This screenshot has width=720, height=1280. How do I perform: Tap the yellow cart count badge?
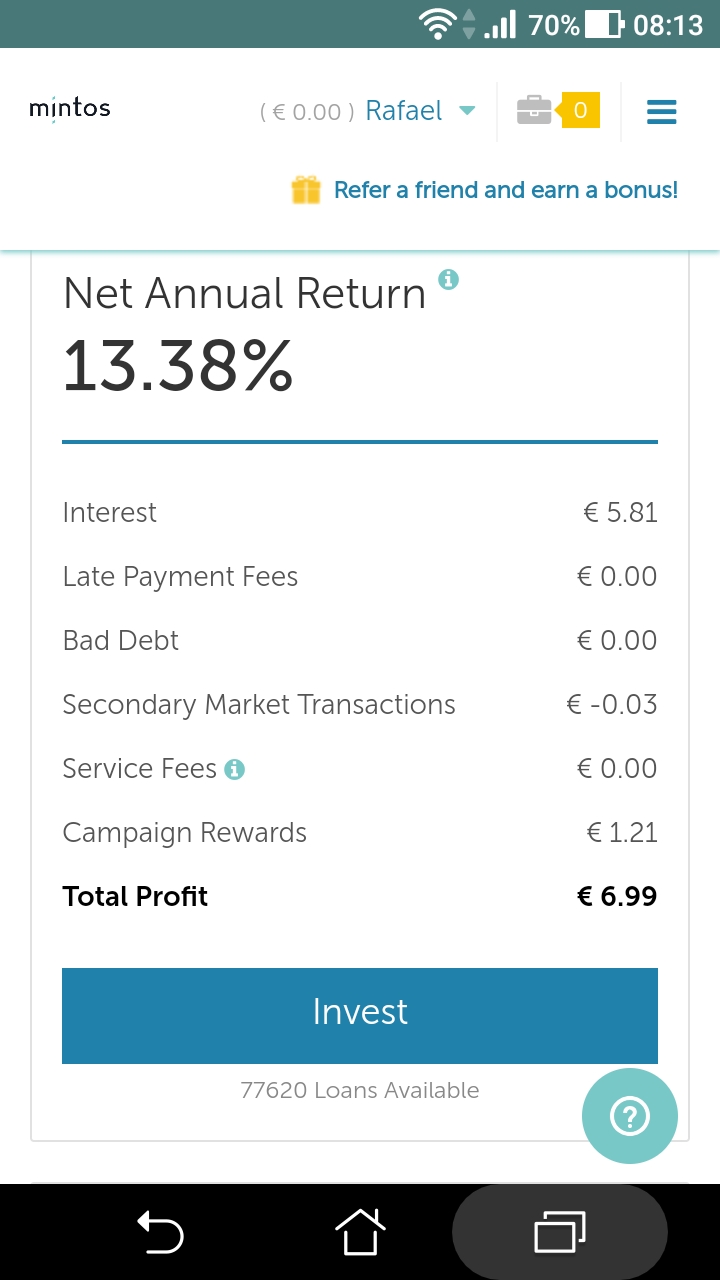(x=580, y=110)
